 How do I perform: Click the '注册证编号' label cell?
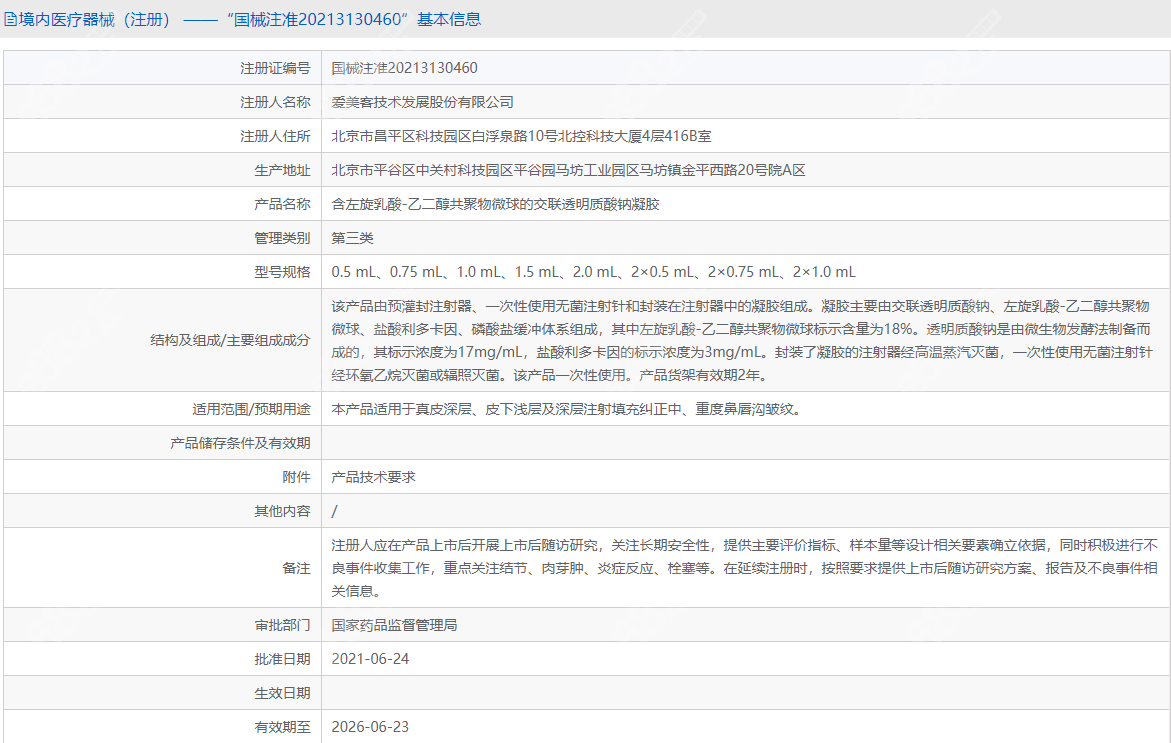tap(275, 68)
